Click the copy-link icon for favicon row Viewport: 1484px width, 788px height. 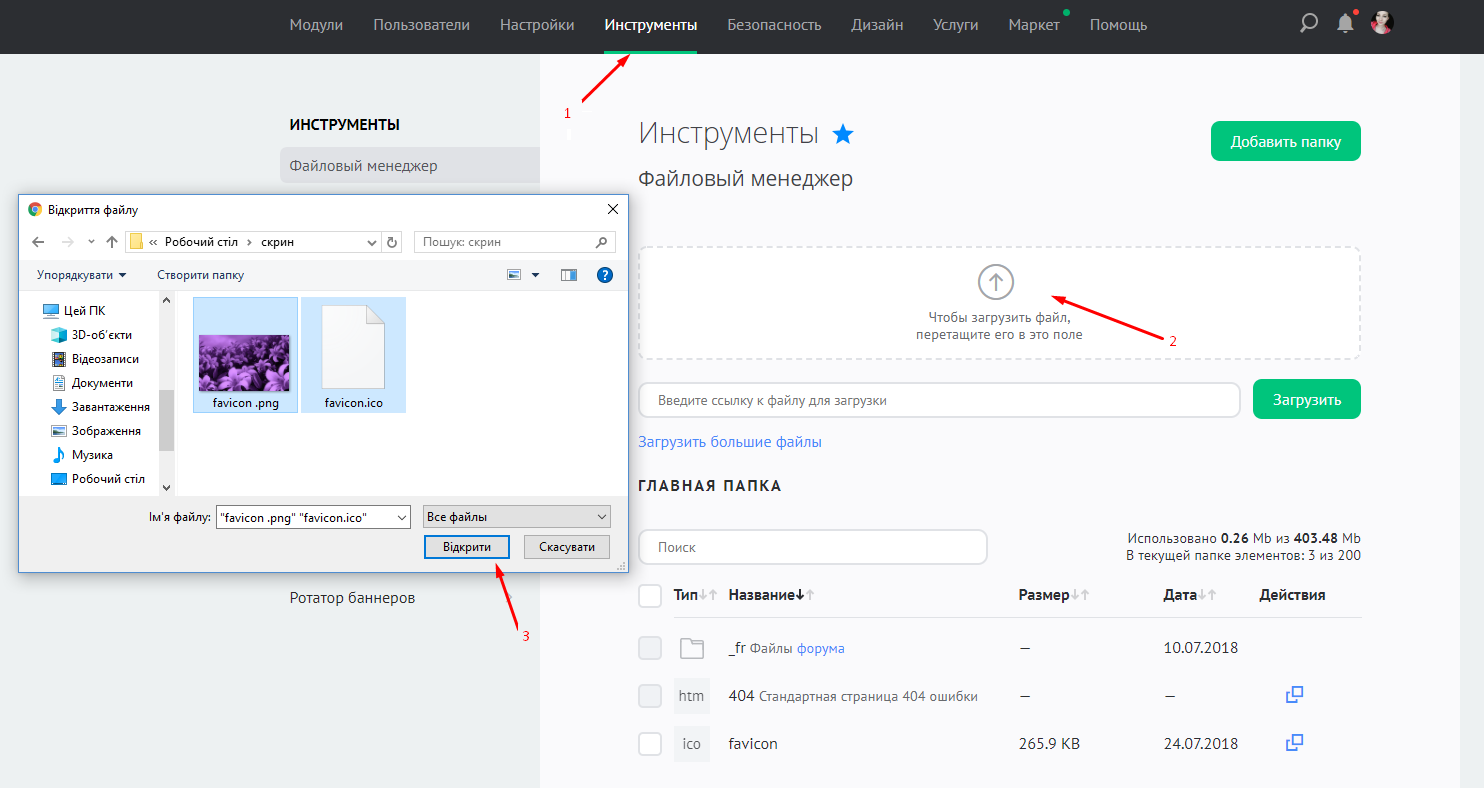point(1294,743)
